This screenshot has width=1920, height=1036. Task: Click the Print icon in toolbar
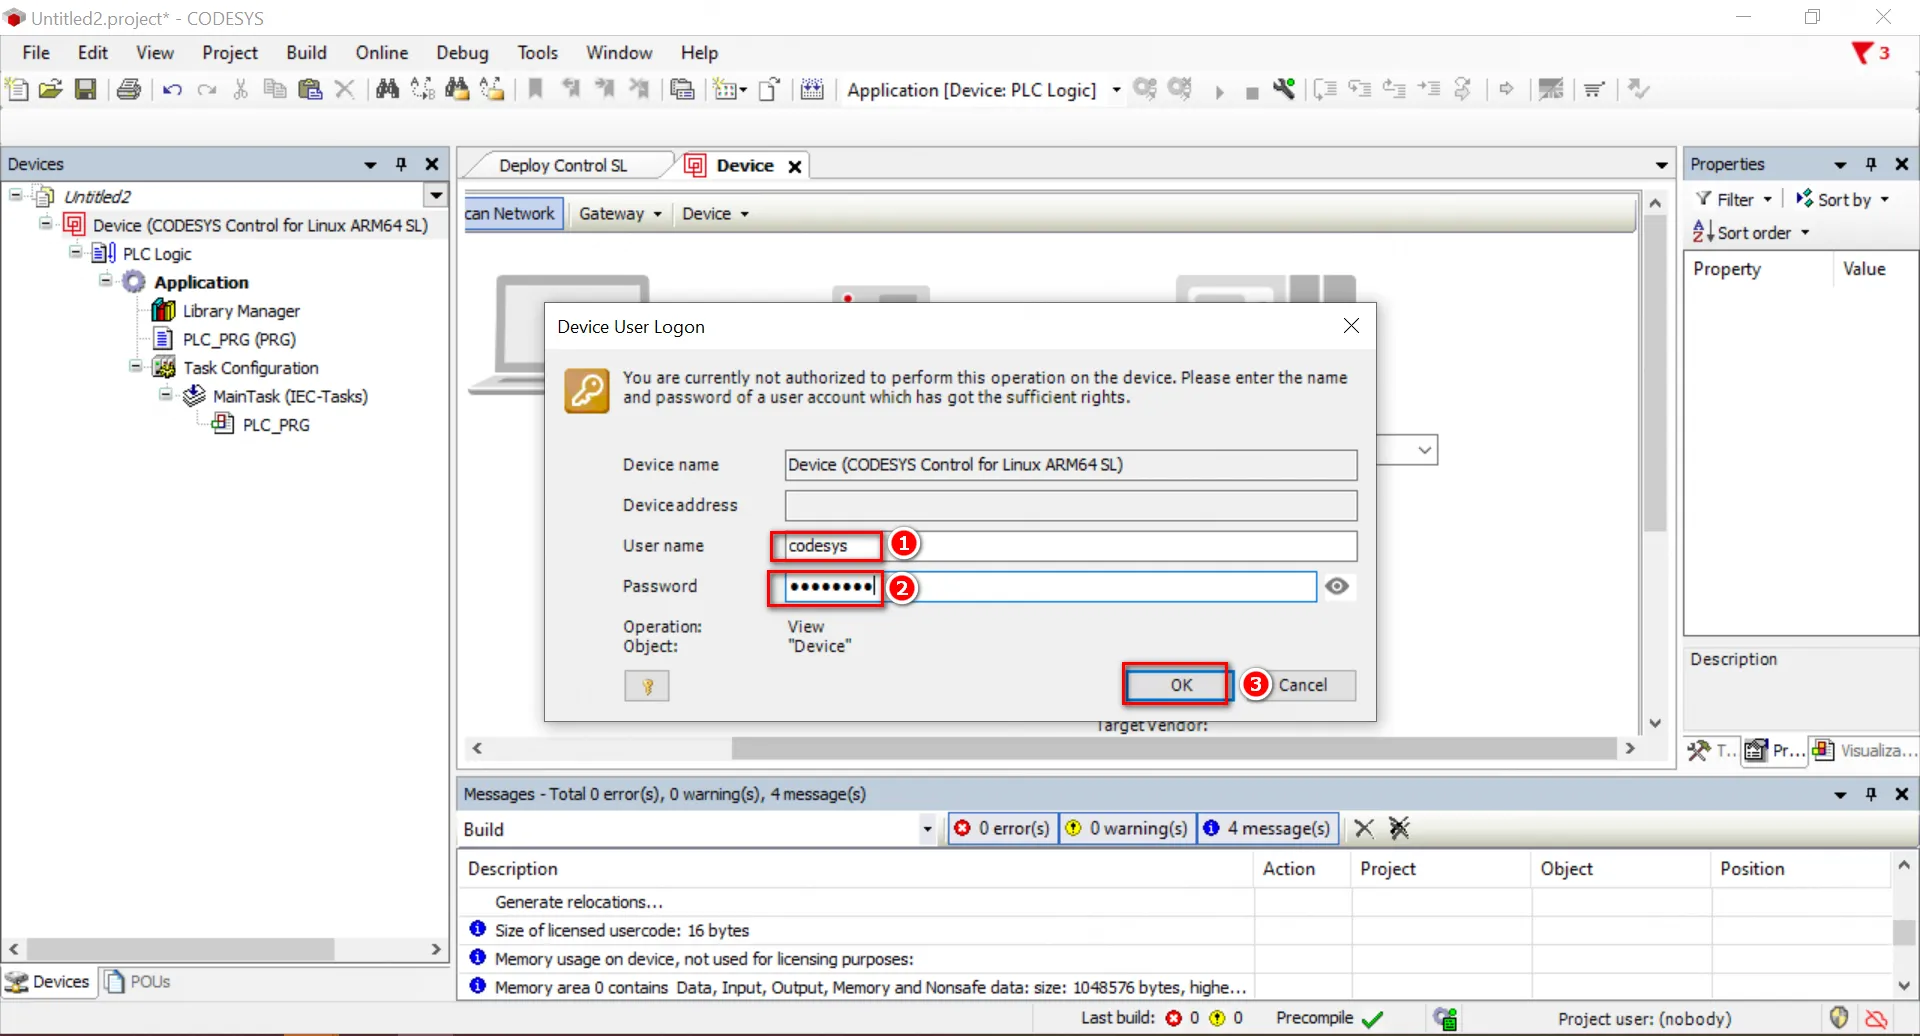(x=129, y=89)
